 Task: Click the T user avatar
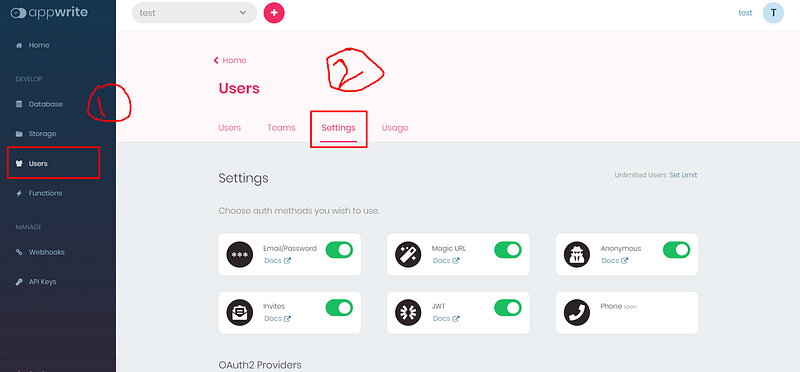(773, 13)
